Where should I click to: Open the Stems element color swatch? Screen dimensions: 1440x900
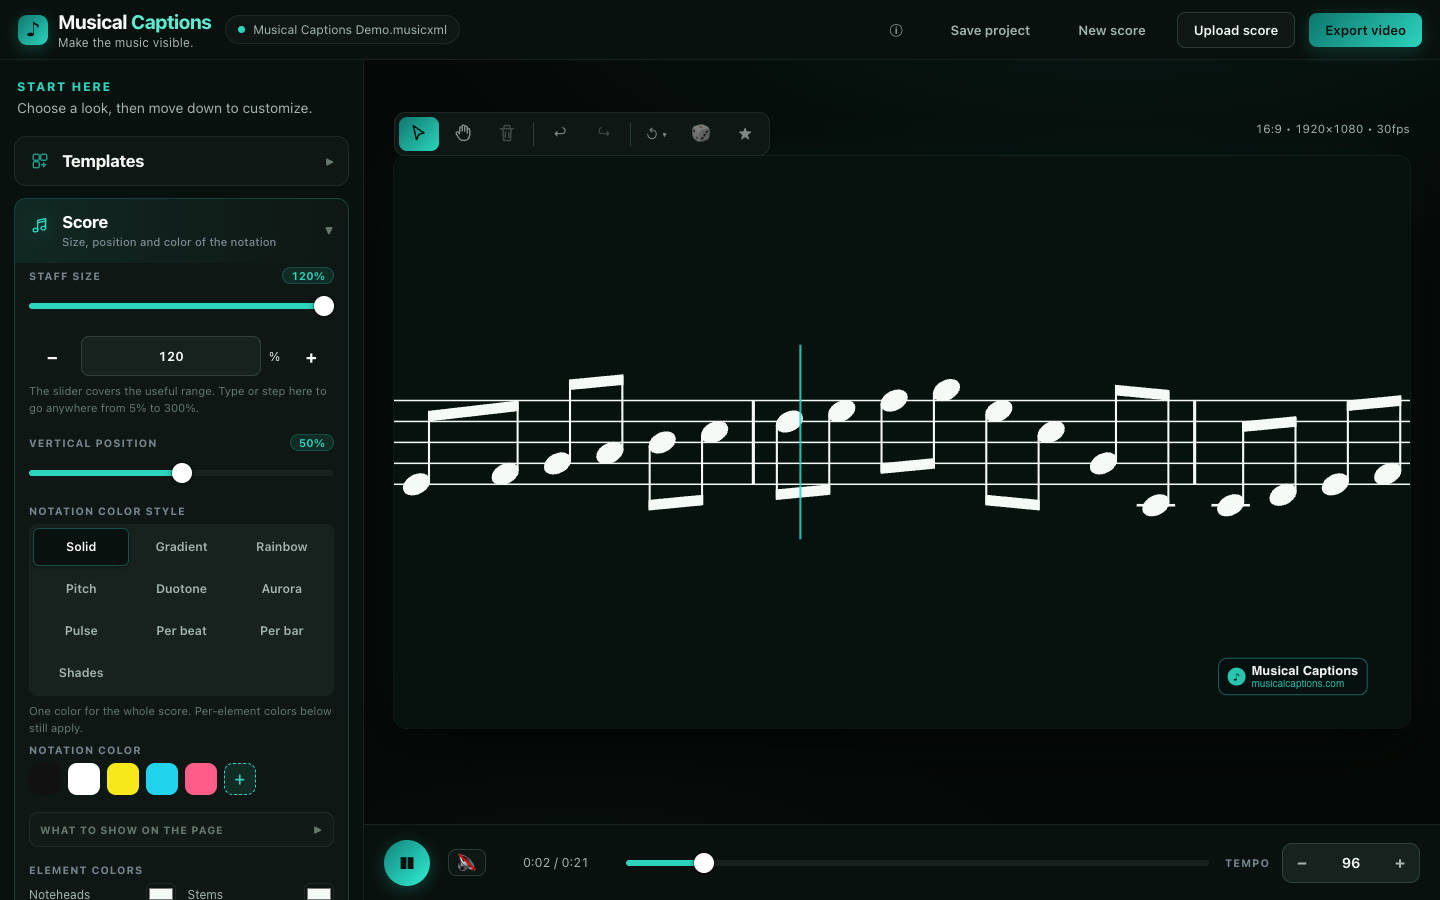pyautogui.click(x=319, y=894)
